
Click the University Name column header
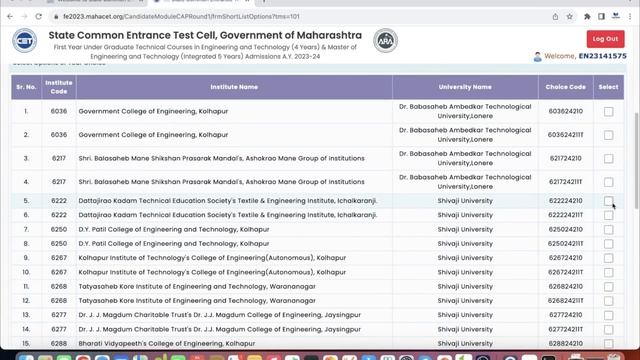pos(465,87)
